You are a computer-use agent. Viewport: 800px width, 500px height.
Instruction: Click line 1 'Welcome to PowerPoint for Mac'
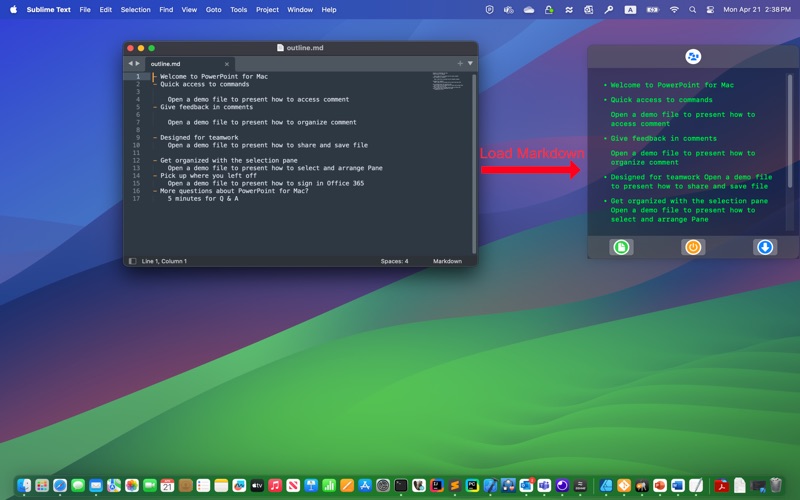(214, 77)
